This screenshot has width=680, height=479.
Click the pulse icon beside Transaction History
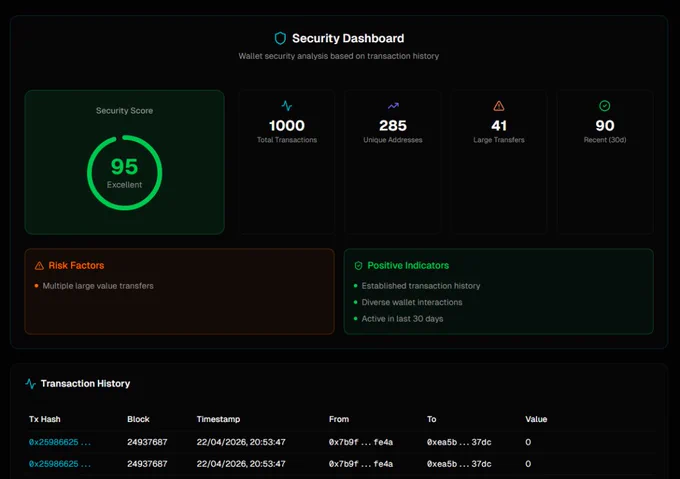click(30, 384)
